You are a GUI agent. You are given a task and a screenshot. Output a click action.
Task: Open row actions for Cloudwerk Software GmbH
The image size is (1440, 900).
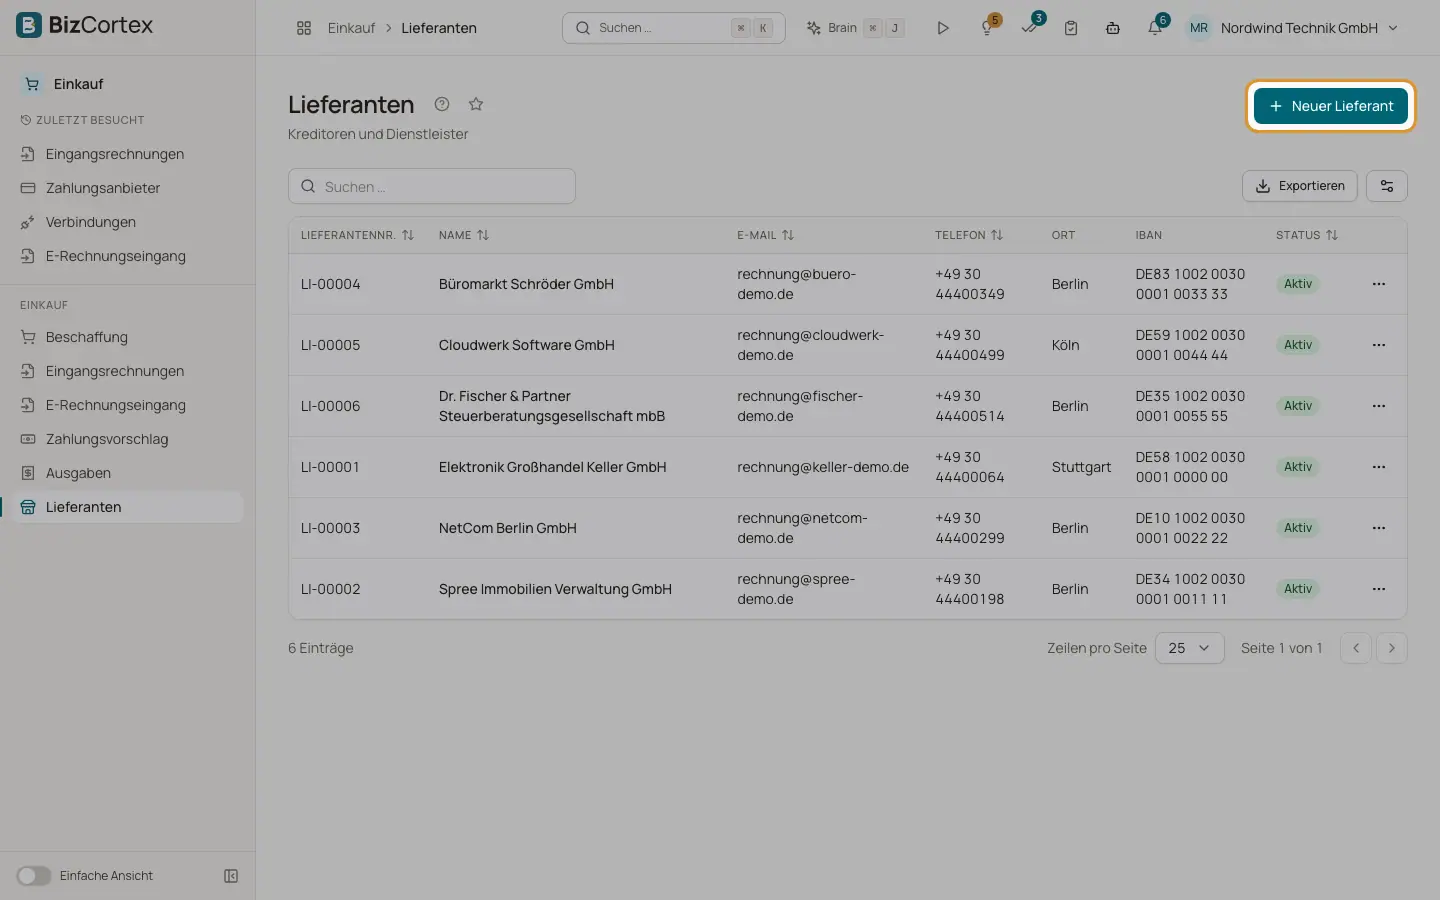(x=1379, y=345)
